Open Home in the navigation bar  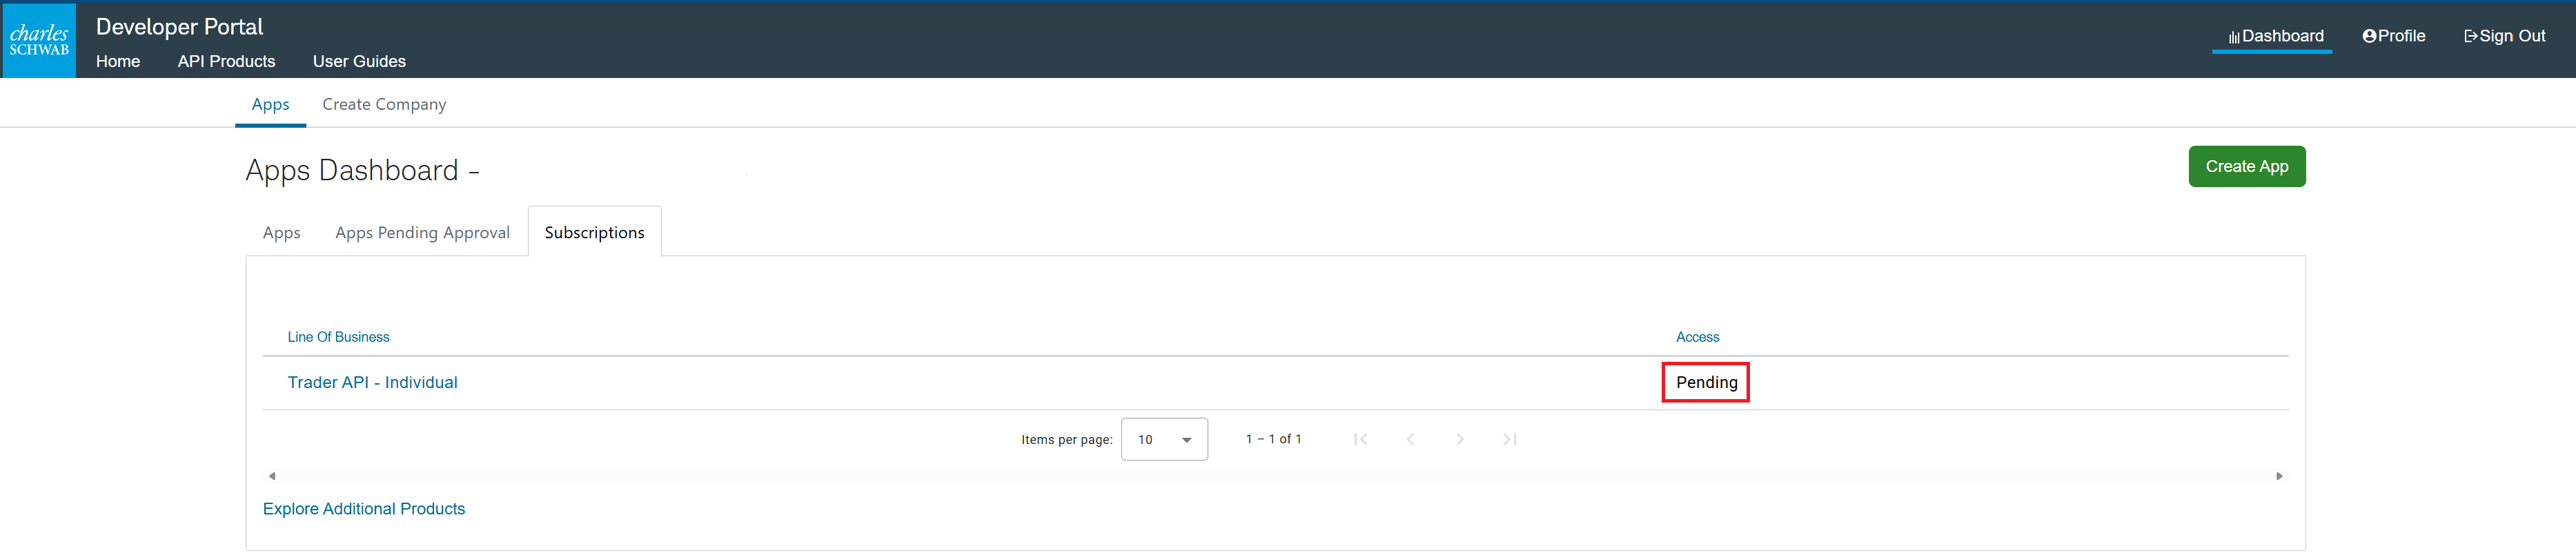118,61
